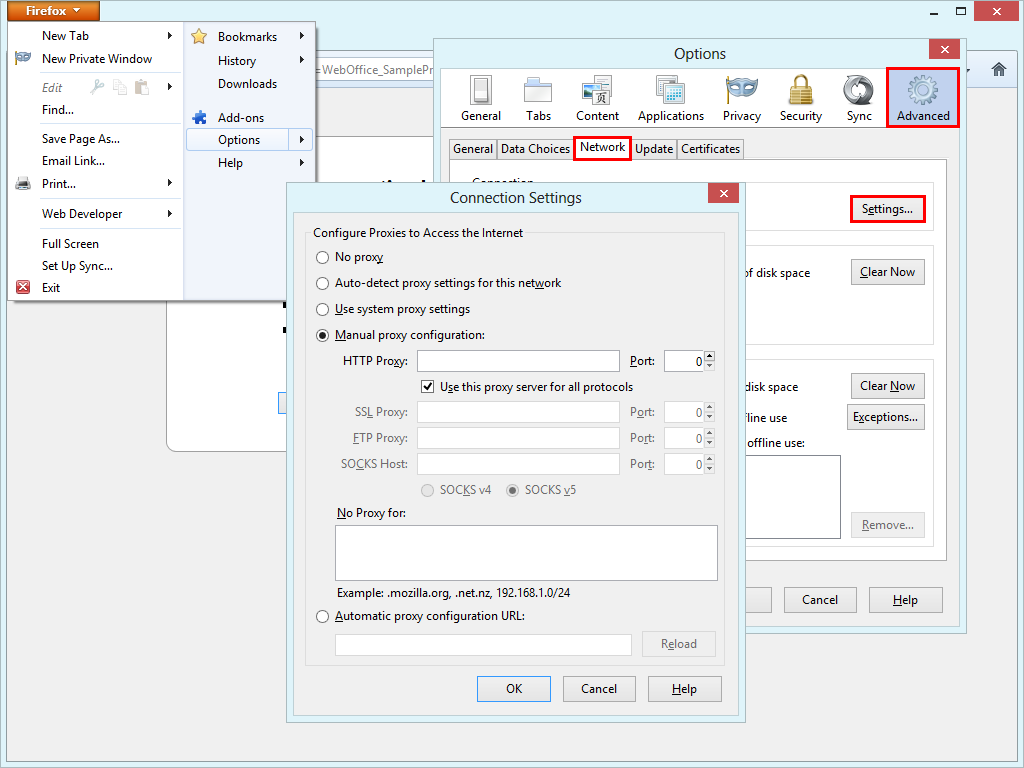Screen dimensions: 1024x768
Task: Open the General panel in Options
Action: [481, 97]
